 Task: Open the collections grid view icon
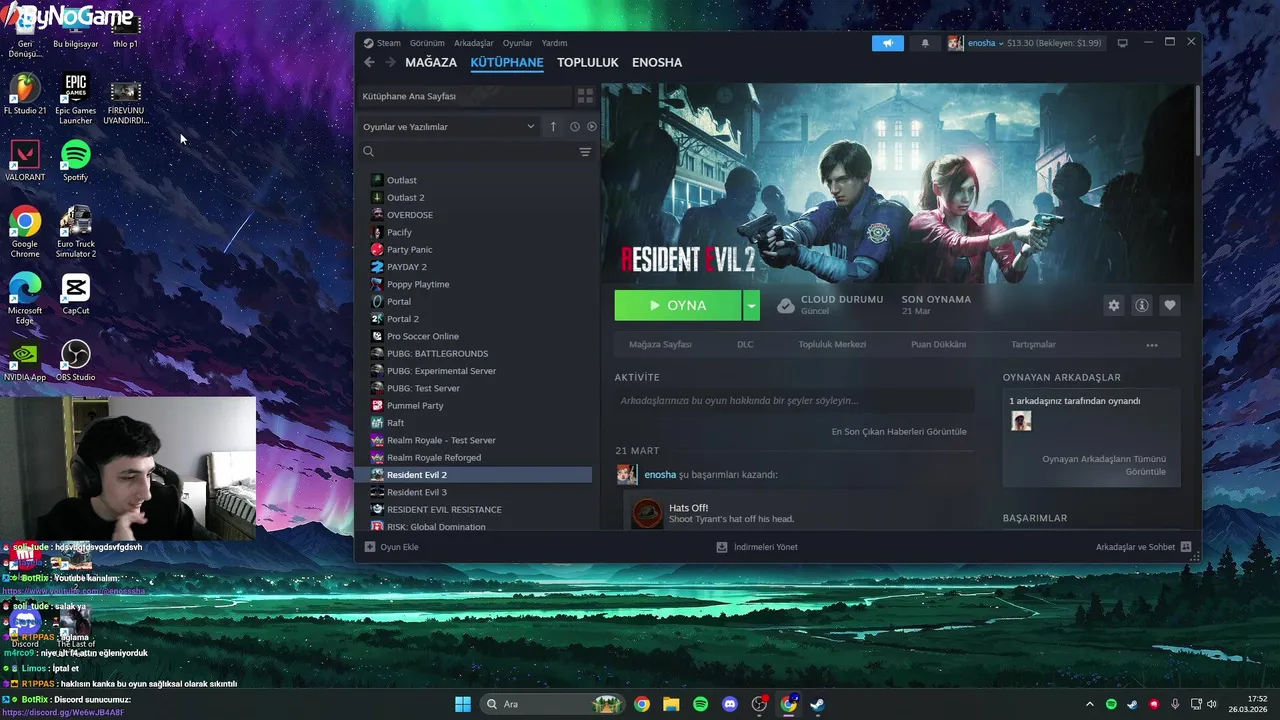(x=585, y=96)
